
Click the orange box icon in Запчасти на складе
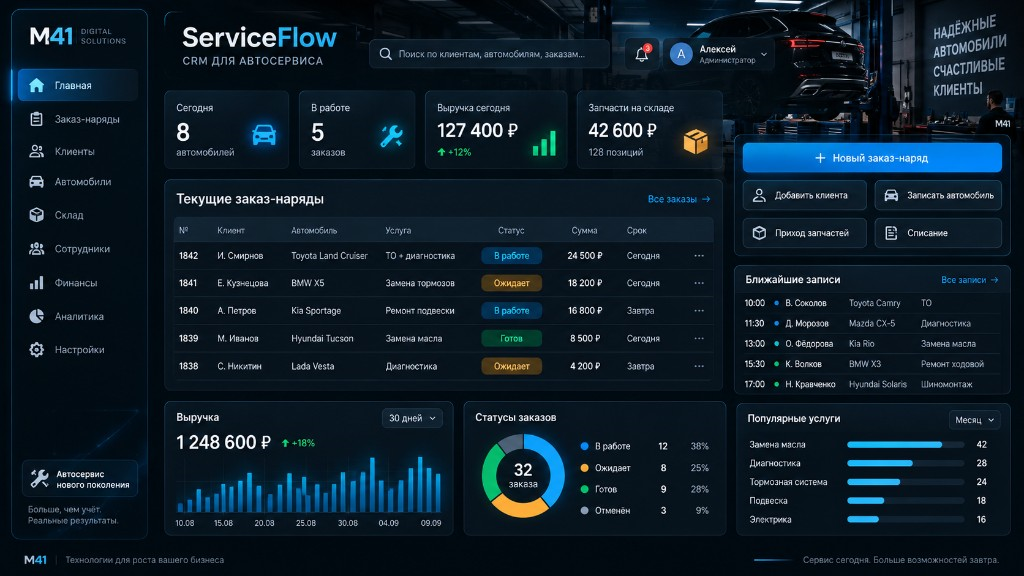(x=696, y=141)
